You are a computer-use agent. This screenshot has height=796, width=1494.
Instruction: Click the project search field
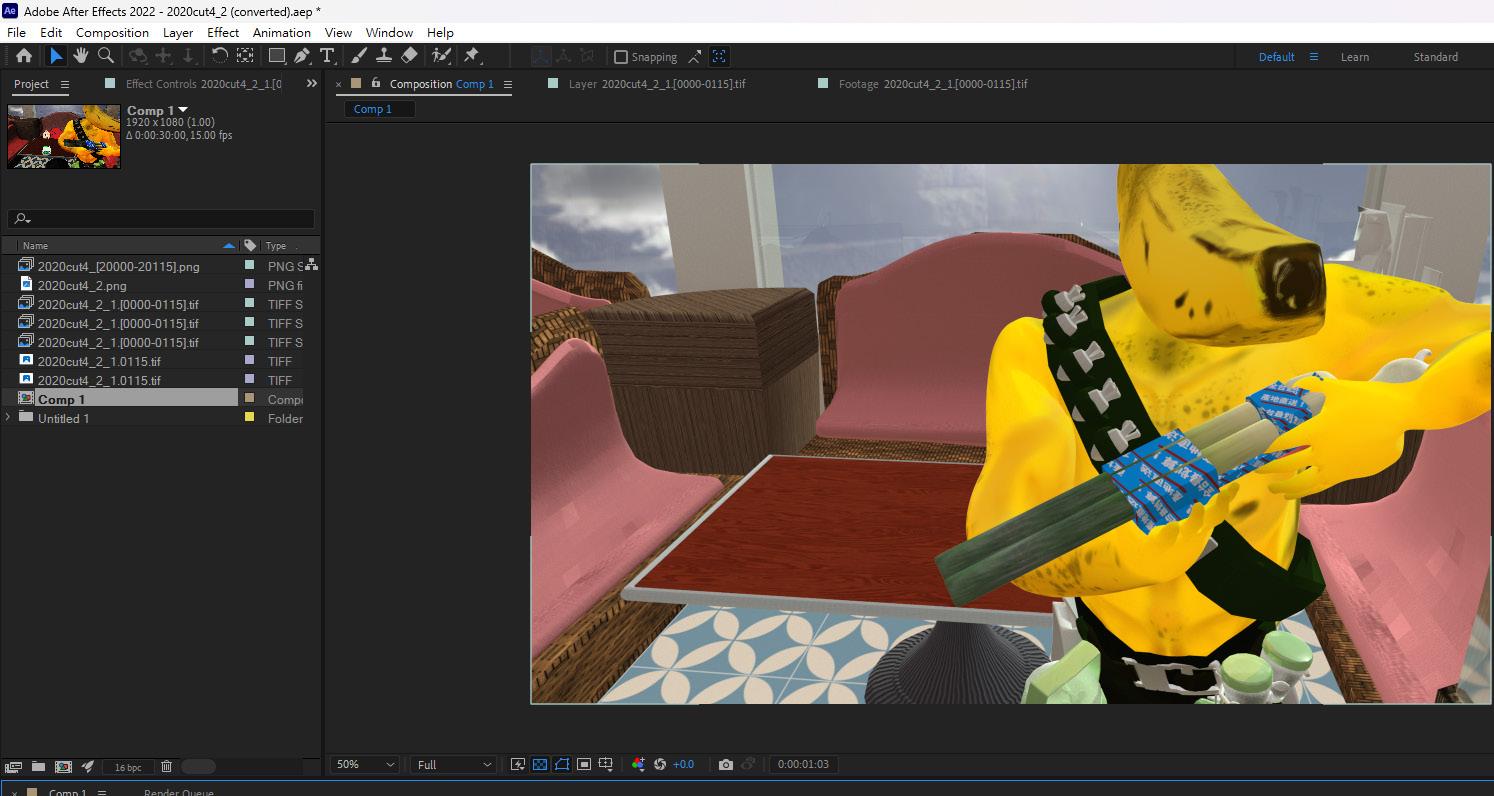point(161,219)
